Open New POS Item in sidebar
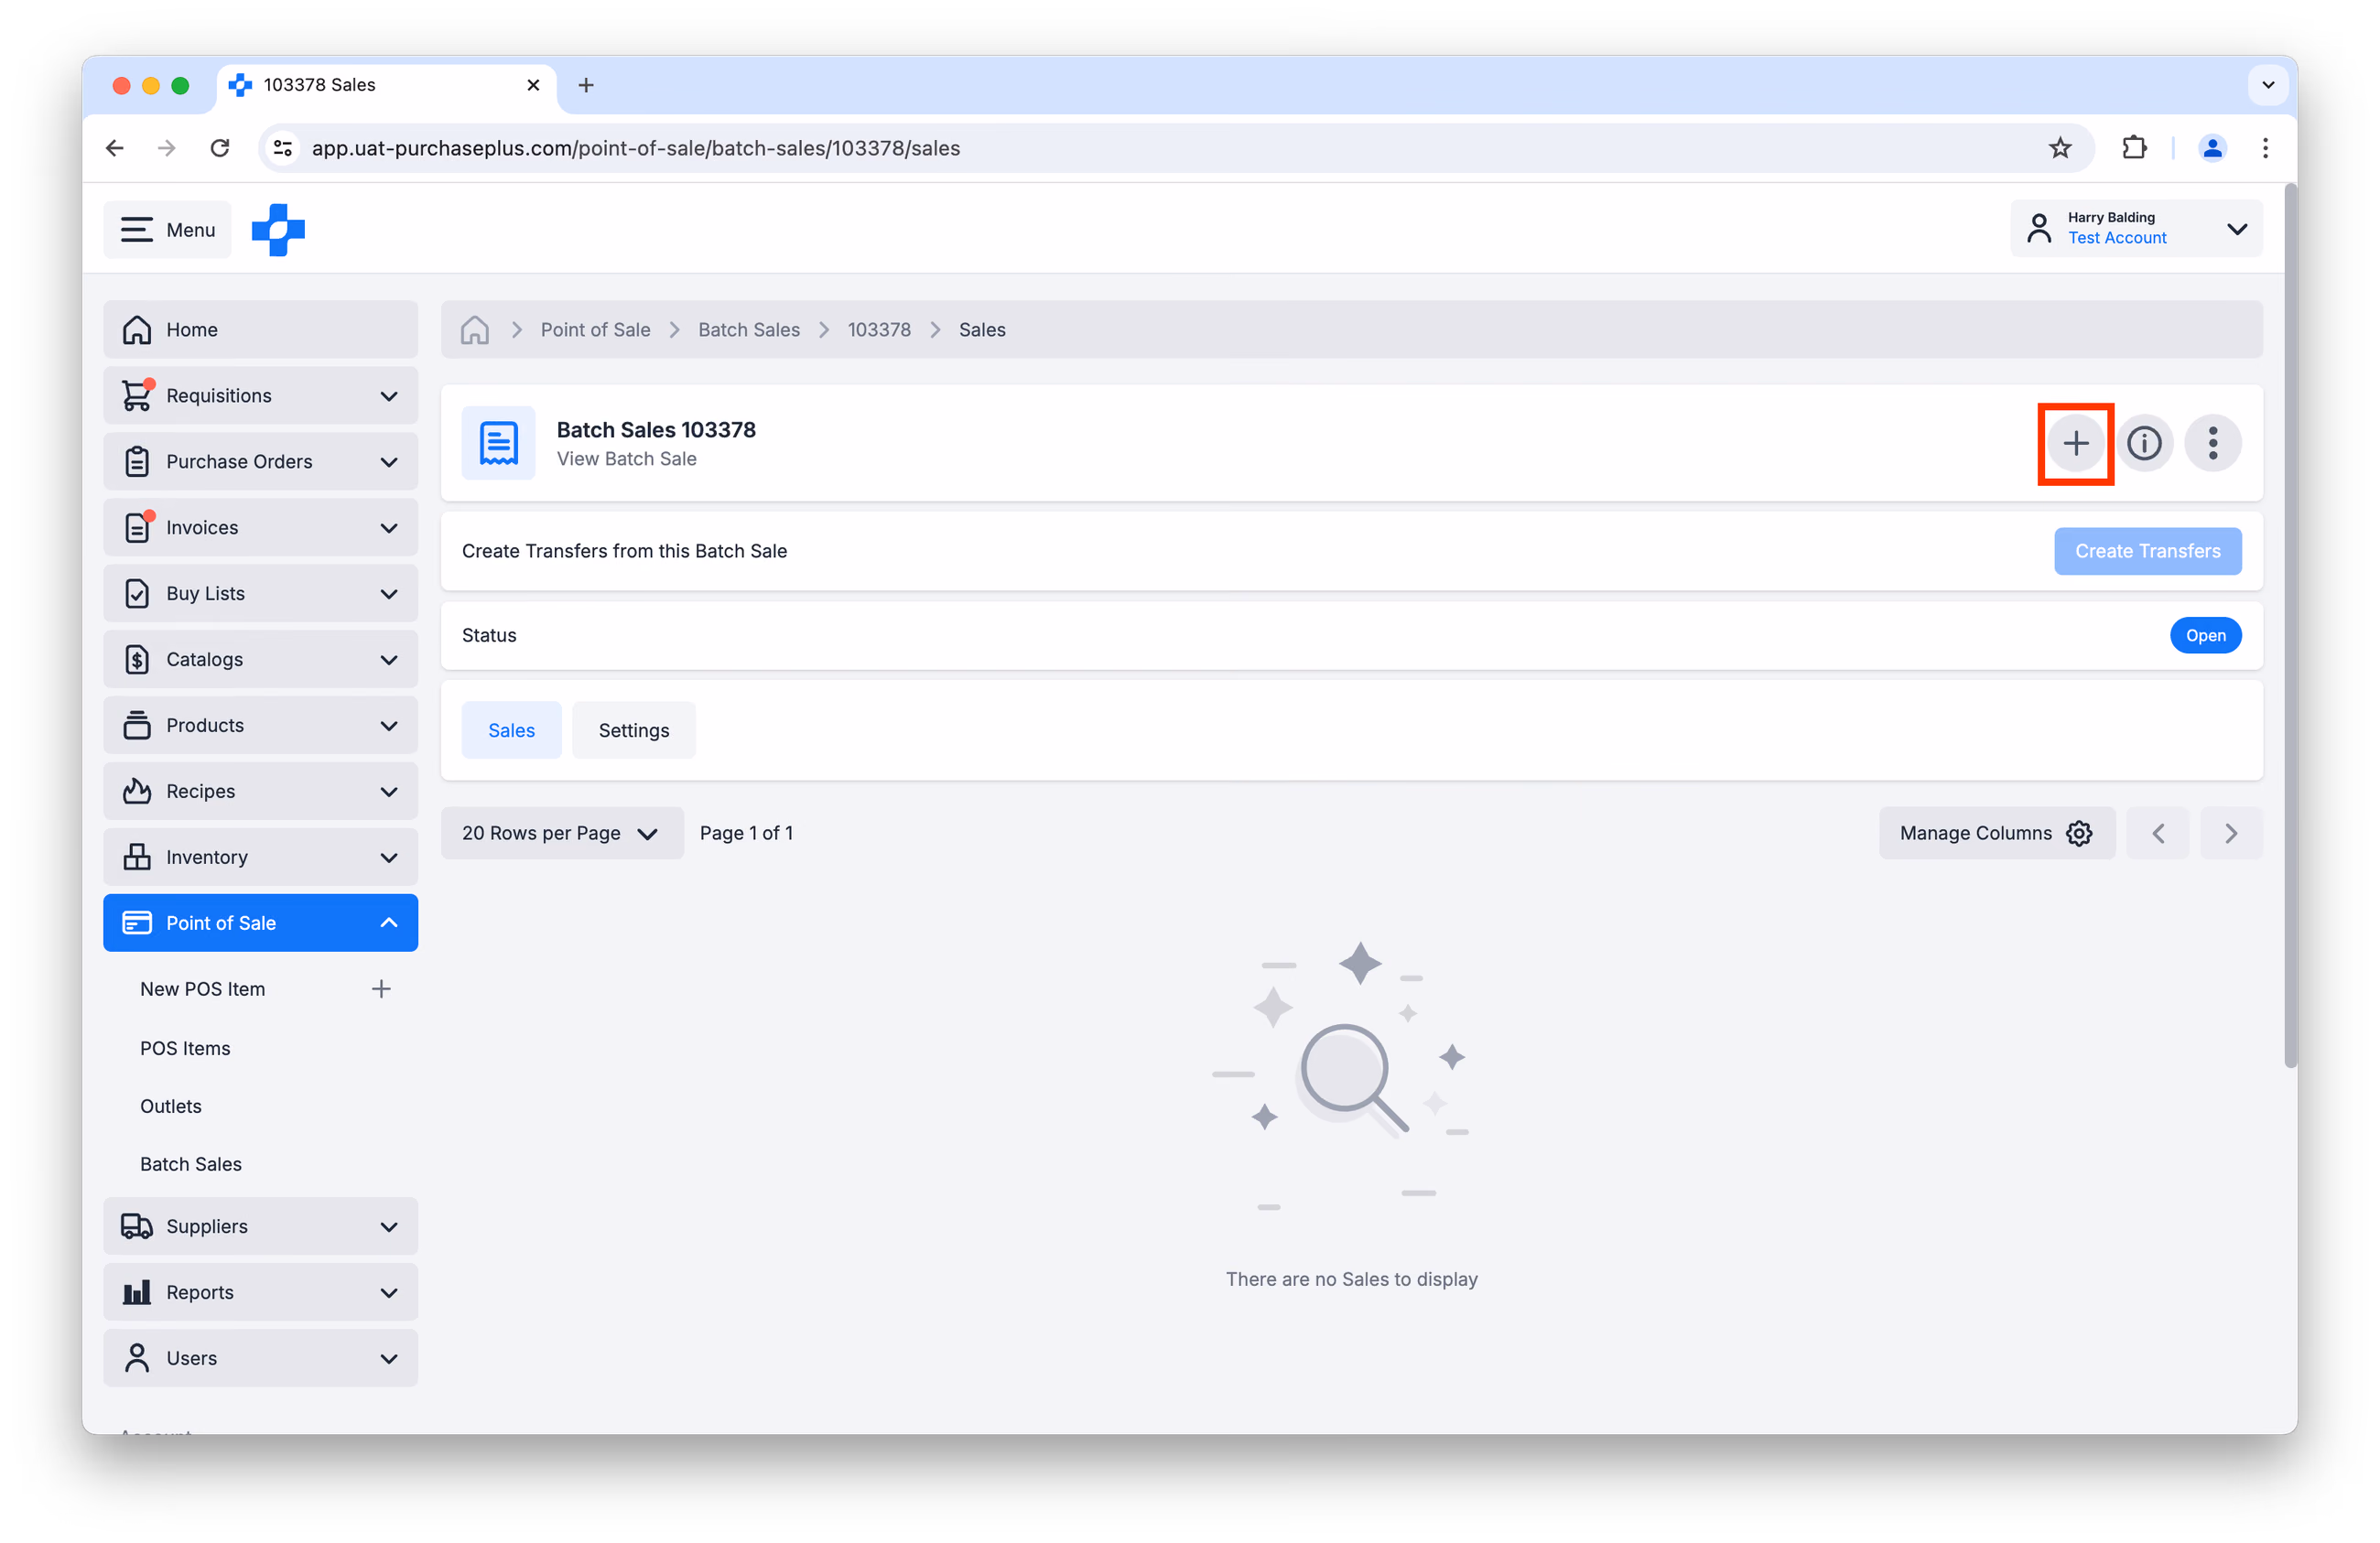 pyautogui.click(x=202, y=989)
